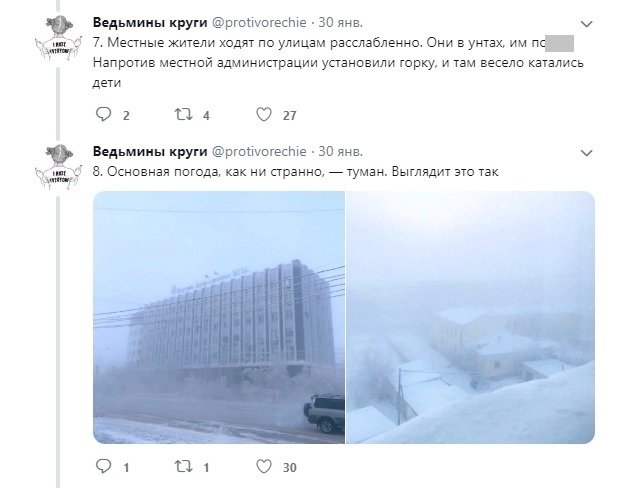Open 30 янв. timestamp of tweet 8
This screenshot has height=488, width=630.
click(x=340, y=151)
